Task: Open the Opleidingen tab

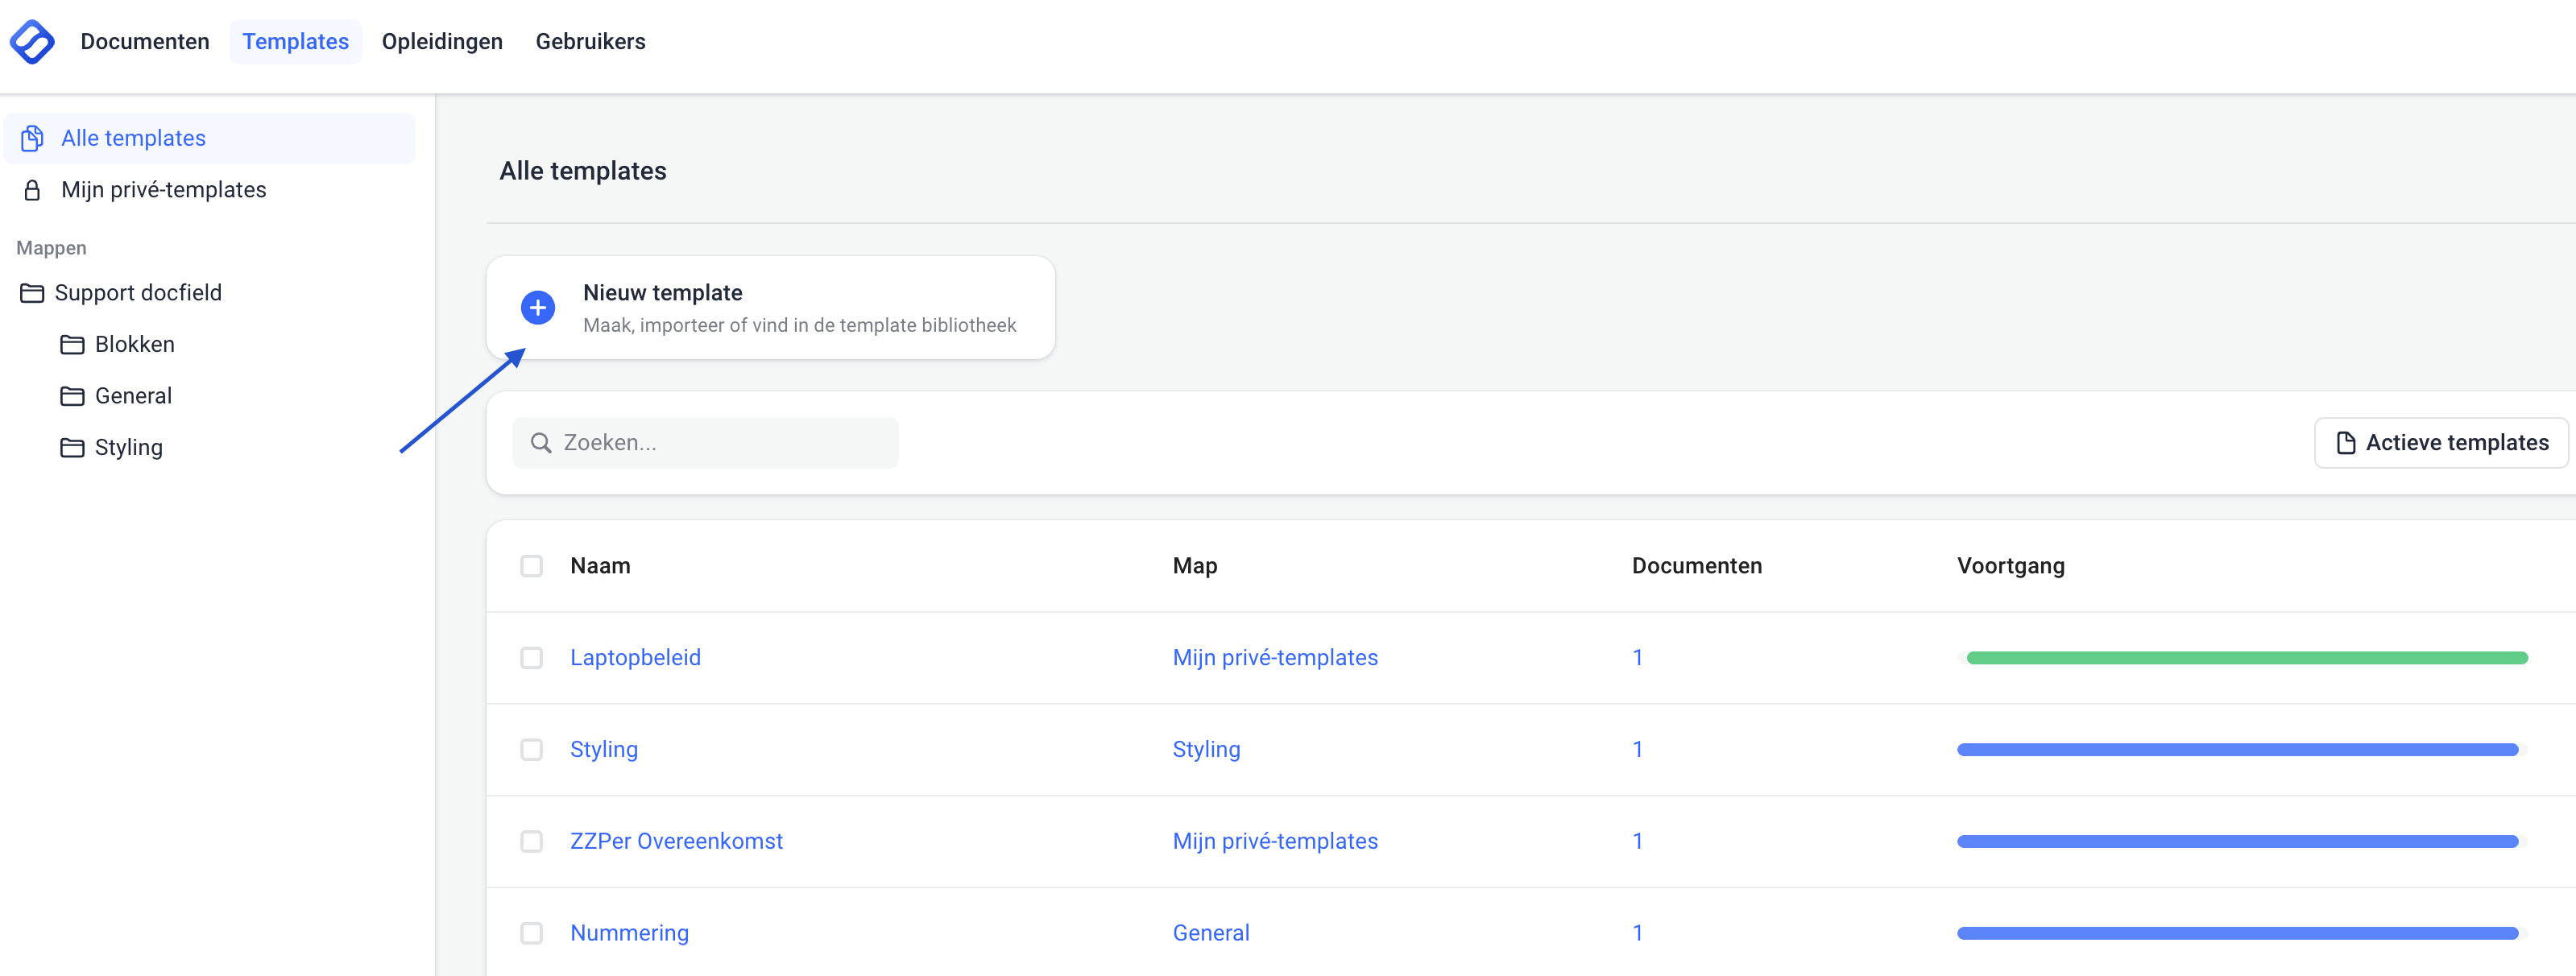Action: [442, 42]
